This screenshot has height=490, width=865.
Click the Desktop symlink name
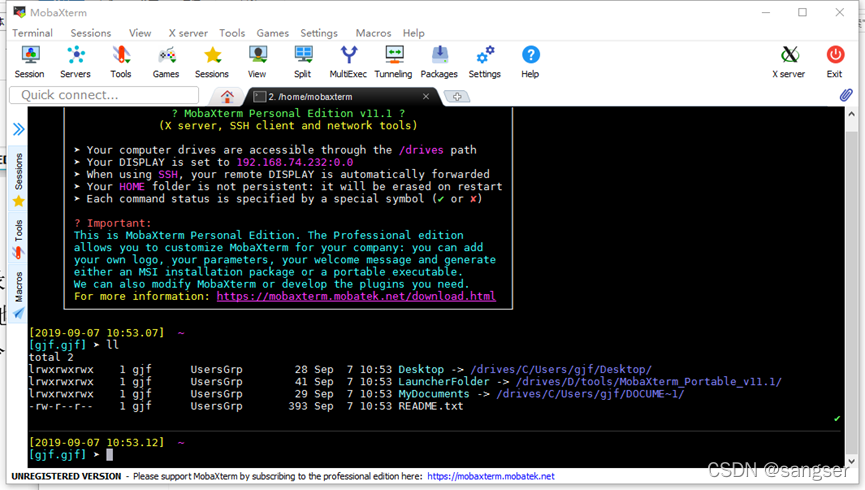pos(421,370)
